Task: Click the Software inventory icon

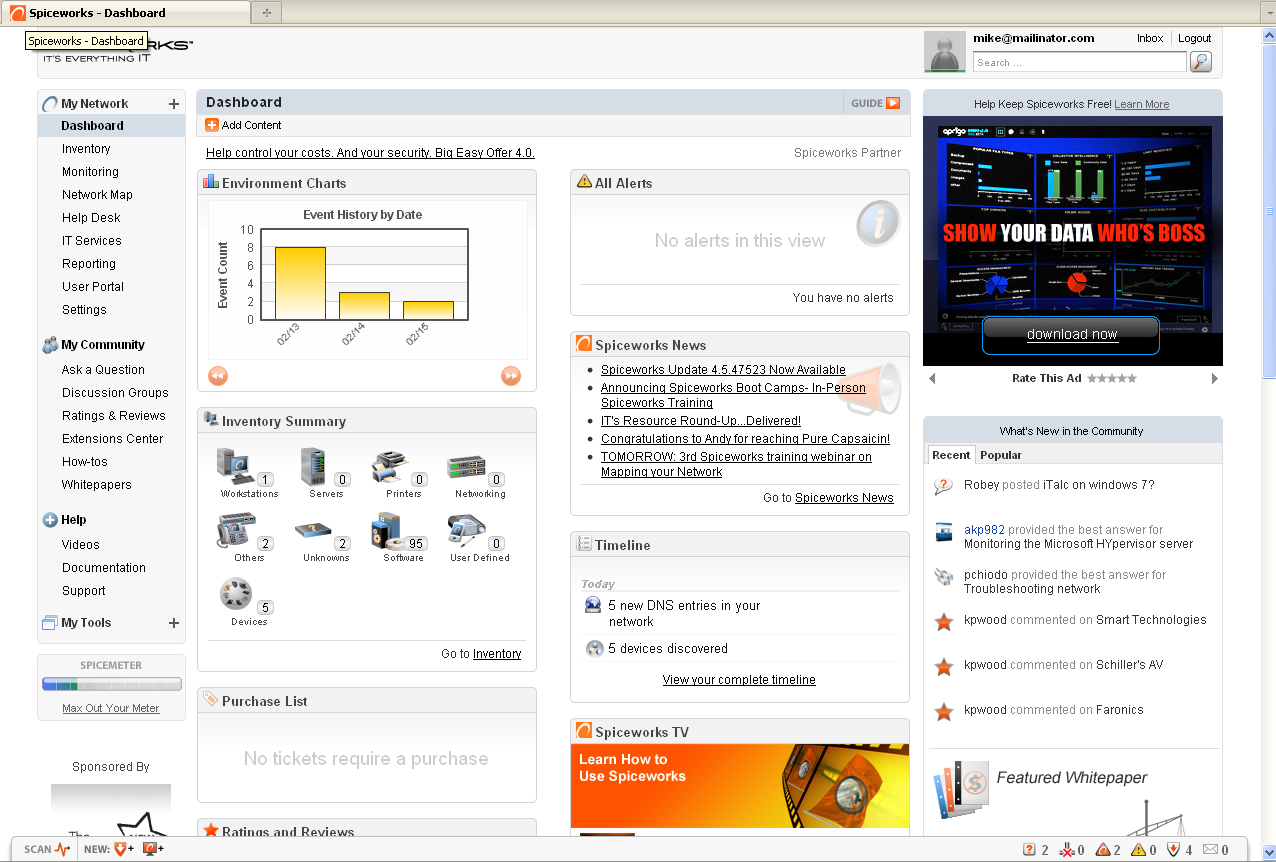Action: tap(388, 531)
